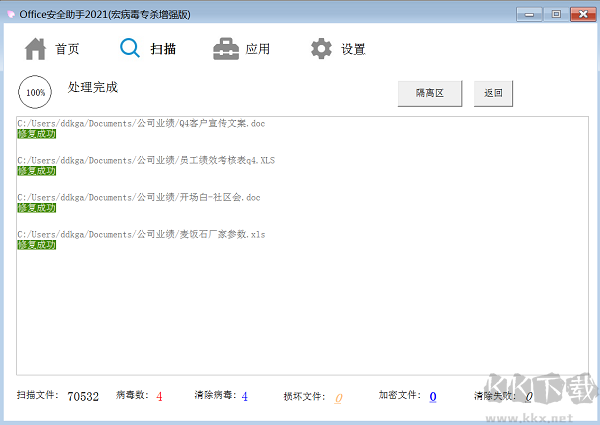
Task: Open the 隔离区 quarantine button
Action: pos(430,93)
